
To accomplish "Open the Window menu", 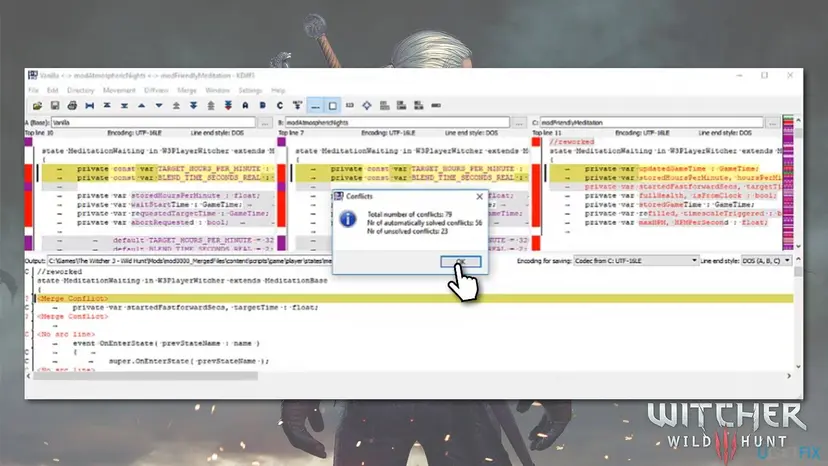I will tap(217, 90).
